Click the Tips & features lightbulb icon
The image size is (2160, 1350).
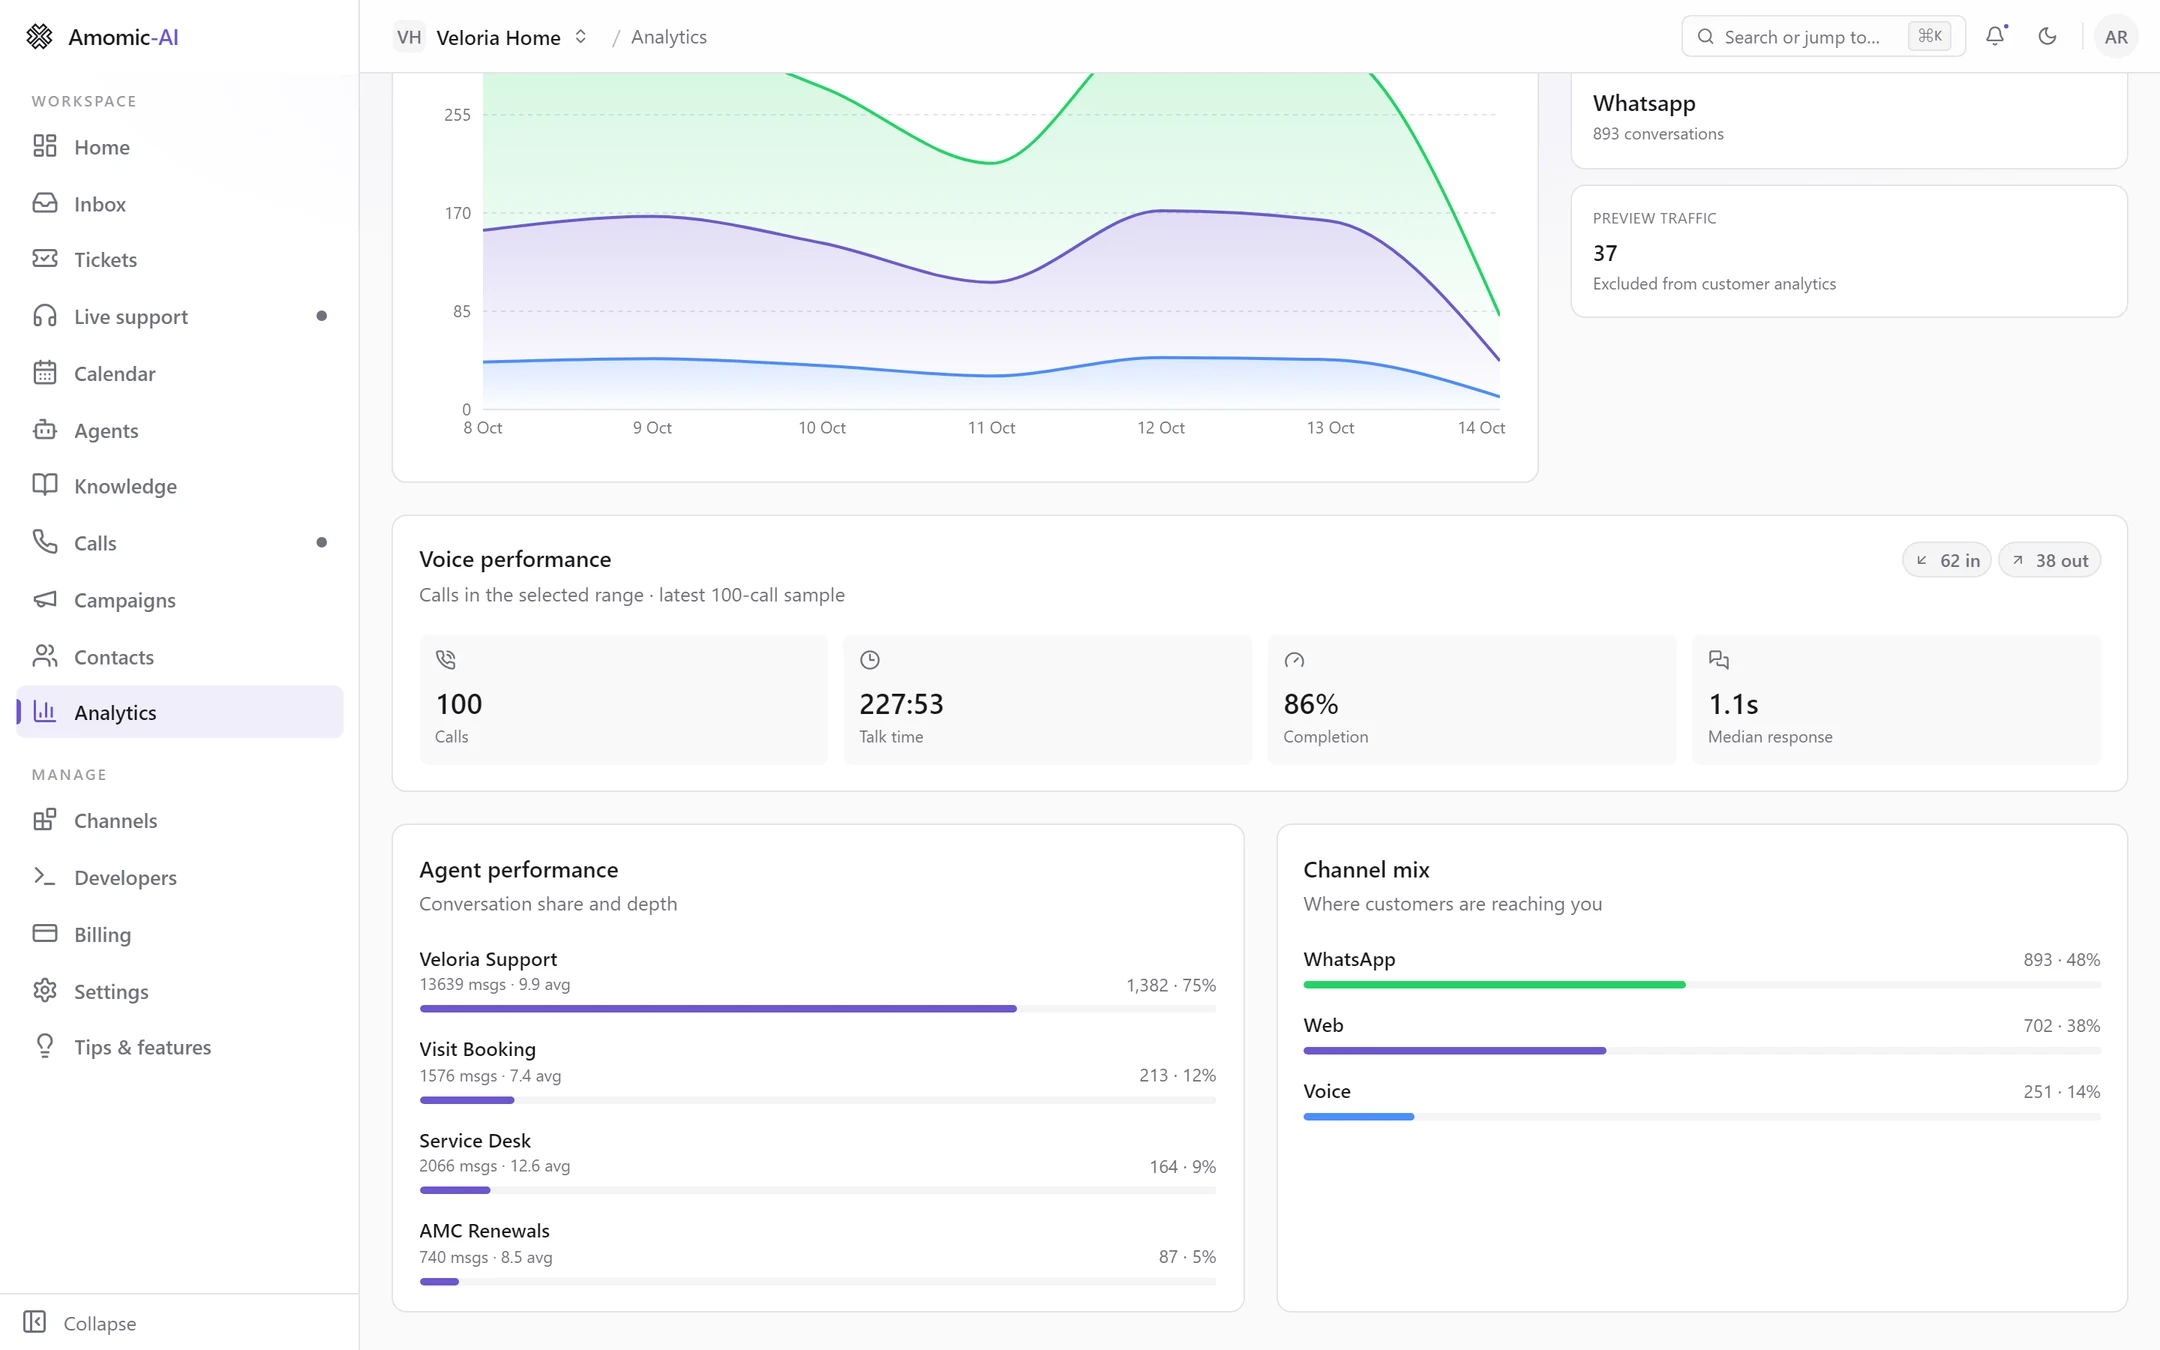45,1046
